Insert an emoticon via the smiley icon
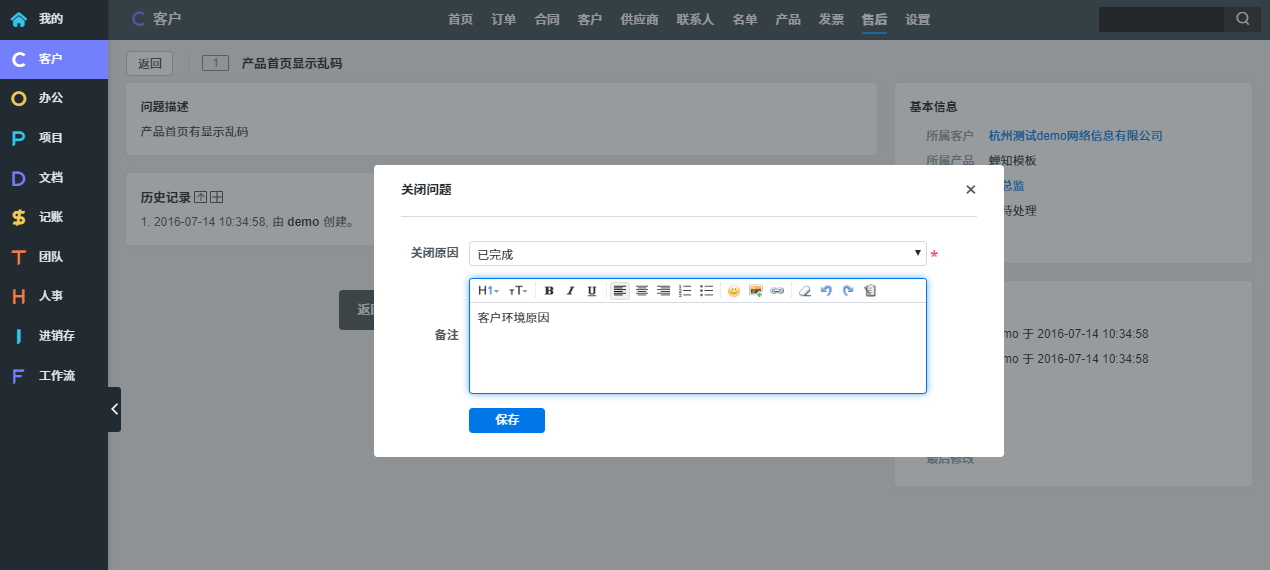The height and width of the screenshot is (570, 1270). 733,291
